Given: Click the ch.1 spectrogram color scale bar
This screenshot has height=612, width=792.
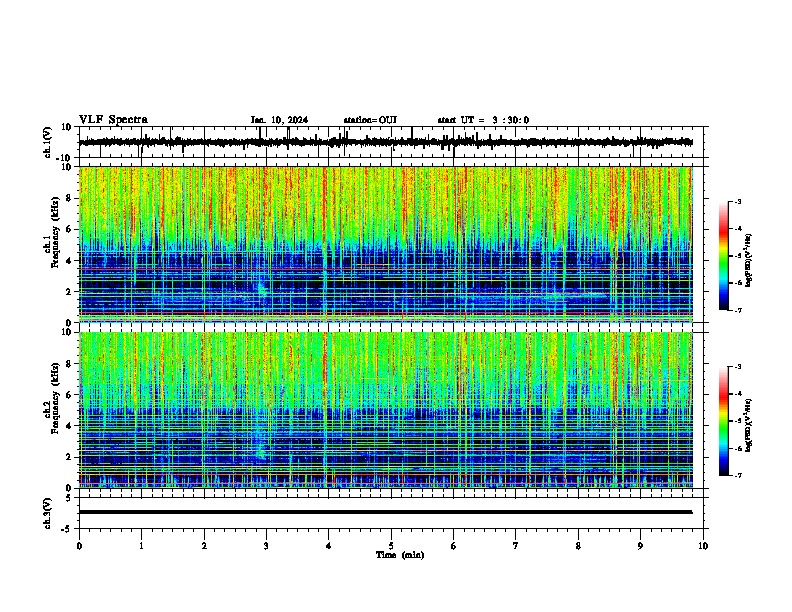Looking at the screenshot, I should pyautogui.click(x=723, y=256).
